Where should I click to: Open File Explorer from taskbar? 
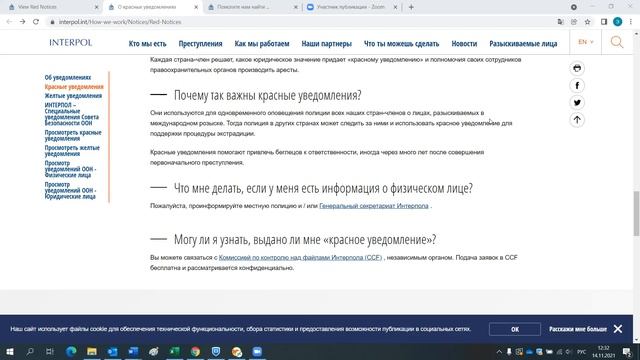[92, 351]
